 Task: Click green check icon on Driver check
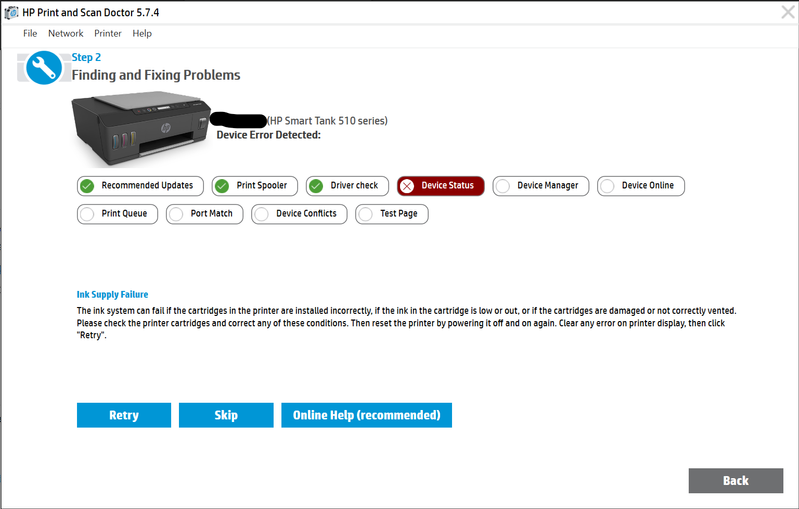pyautogui.click(x=316, y=186)
